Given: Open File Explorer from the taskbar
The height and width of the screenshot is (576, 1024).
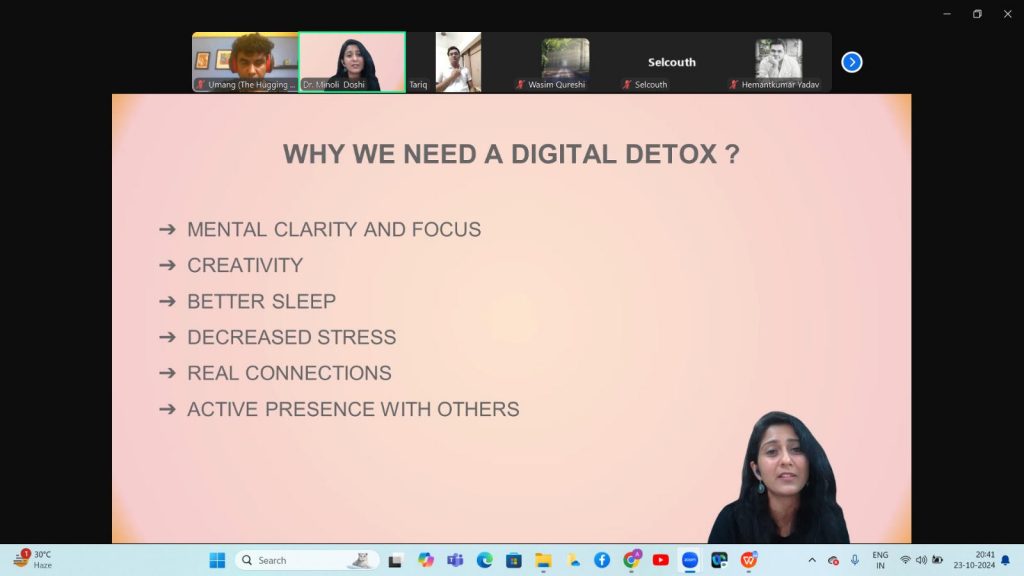Looking at the screenshot, I should 543,560.
